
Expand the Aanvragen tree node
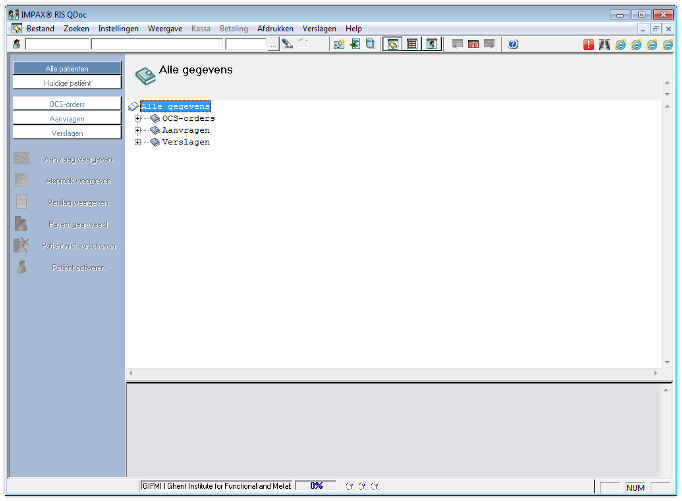pyautogui.click(x=138, y=130)
